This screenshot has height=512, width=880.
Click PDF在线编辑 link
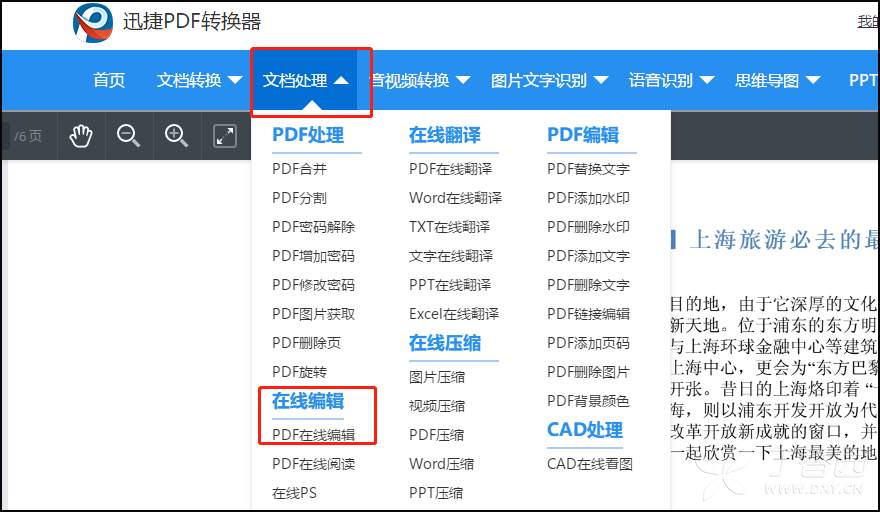pyautogui.click(x=314, y=435)
